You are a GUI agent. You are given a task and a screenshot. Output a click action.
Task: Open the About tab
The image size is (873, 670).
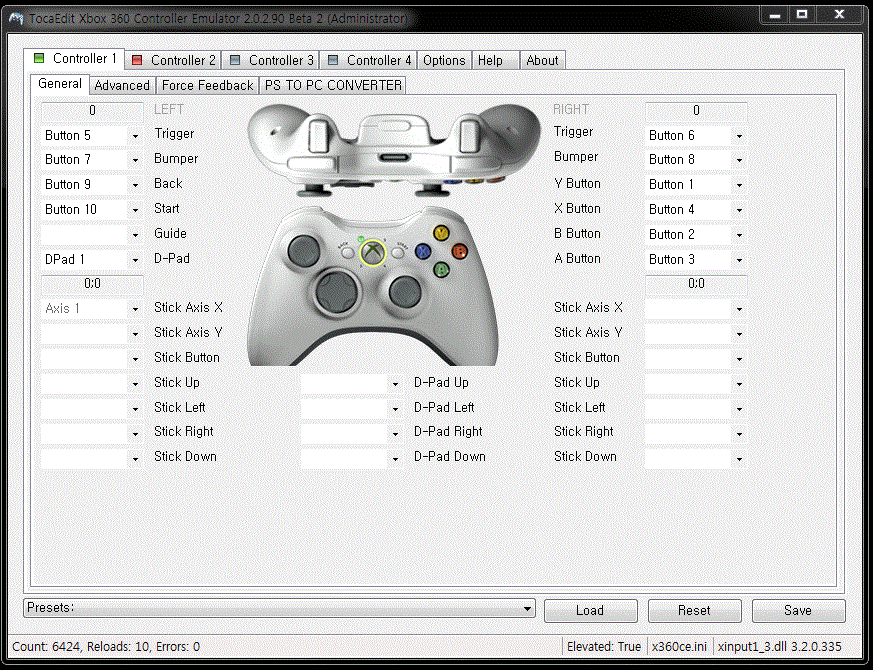(x=542, y=60)
